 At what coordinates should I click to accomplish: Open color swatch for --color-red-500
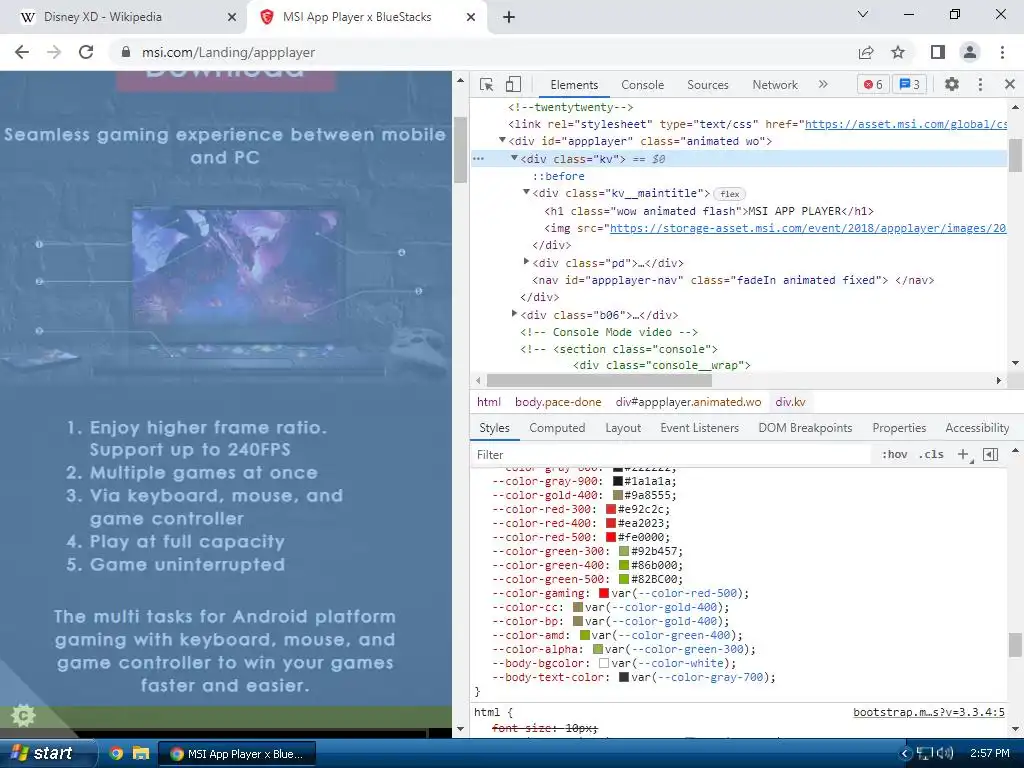coord(611,537)
